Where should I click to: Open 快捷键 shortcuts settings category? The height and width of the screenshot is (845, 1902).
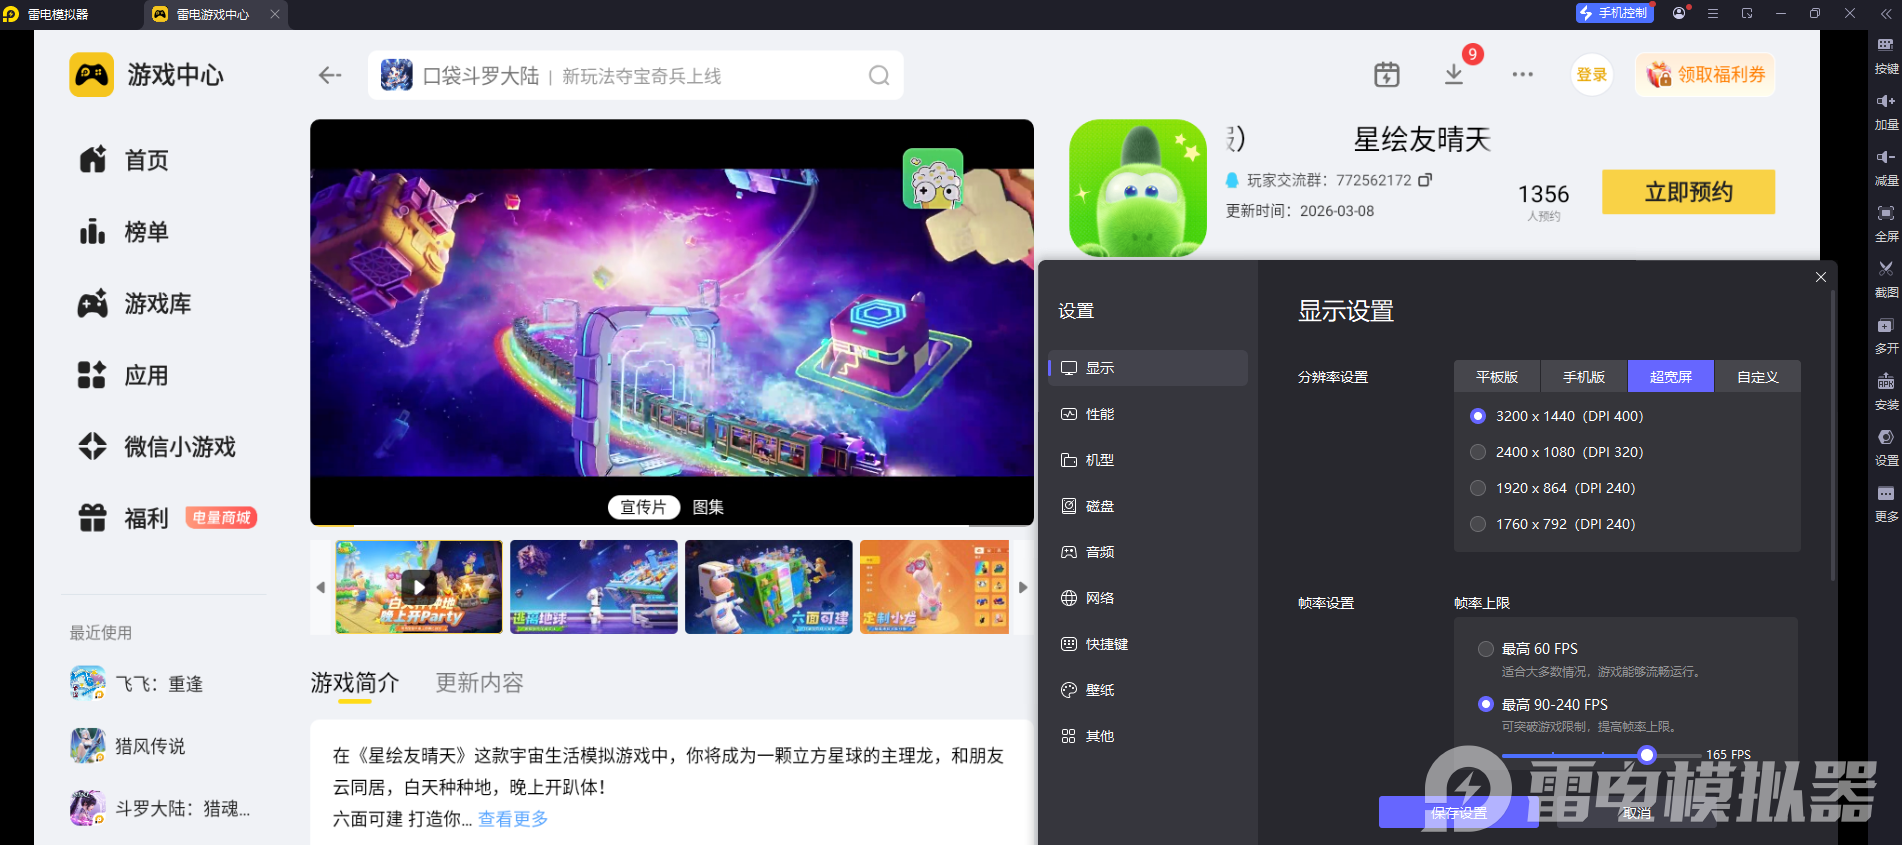[x=1148, y=644]
